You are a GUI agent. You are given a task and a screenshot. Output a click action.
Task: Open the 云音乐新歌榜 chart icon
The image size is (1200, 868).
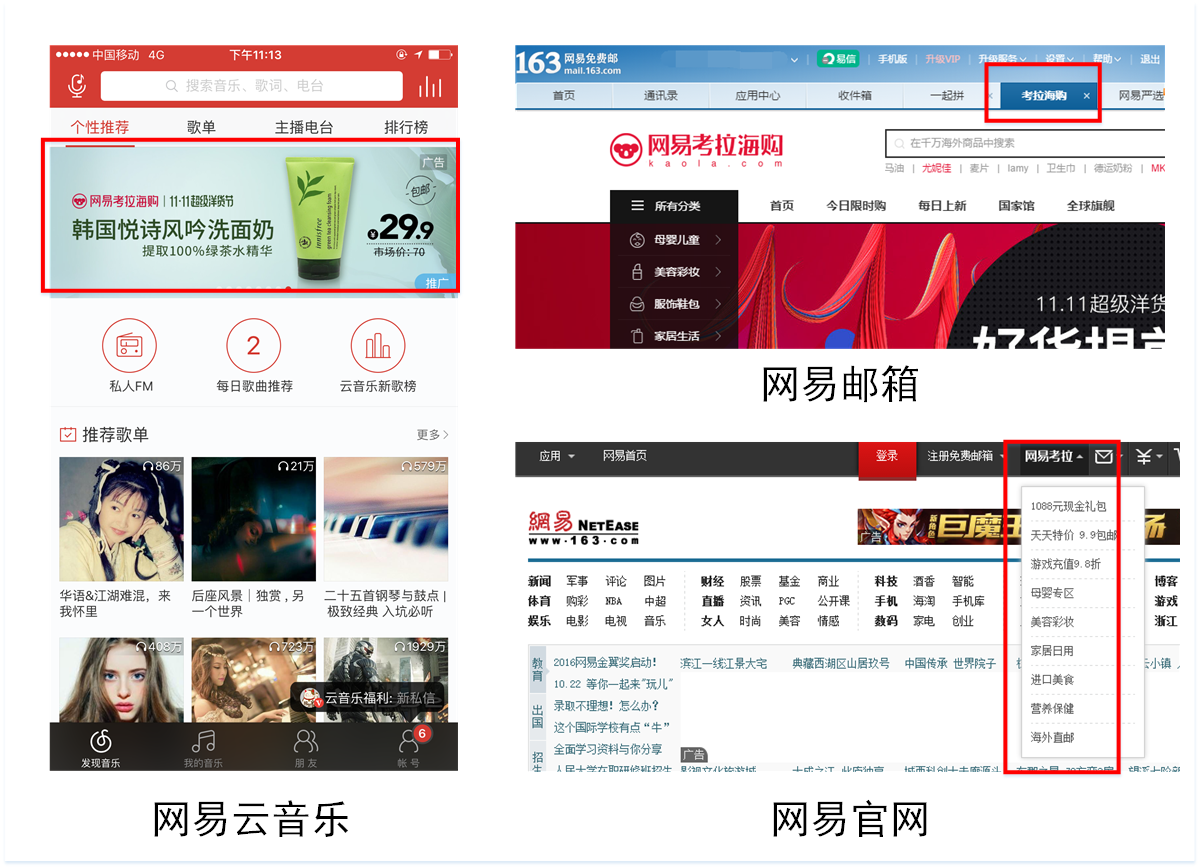(x=378, y=346)
